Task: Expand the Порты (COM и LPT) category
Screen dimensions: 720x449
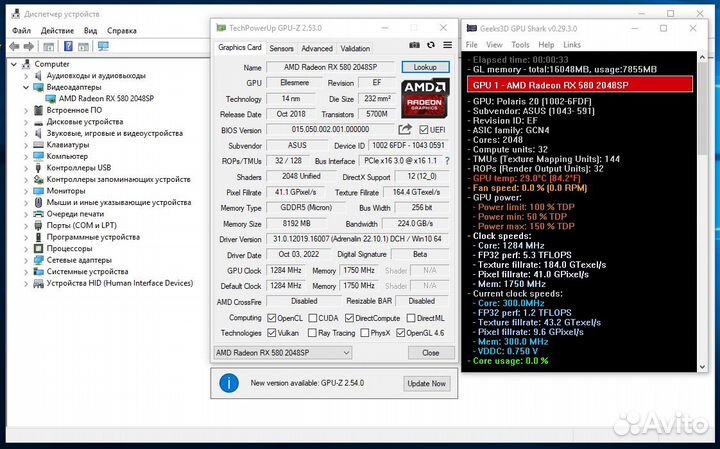Action: click(26, 225)
